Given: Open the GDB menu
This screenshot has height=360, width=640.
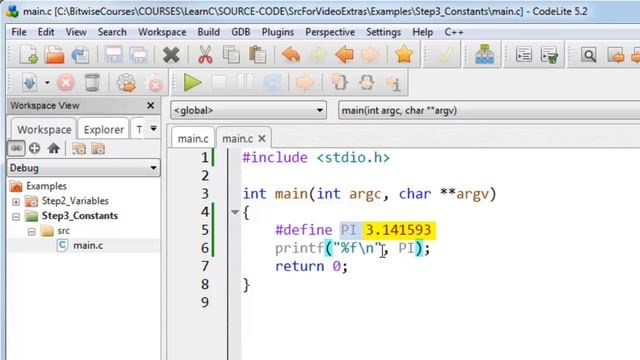Looking at the screenshot, I should pos(240,32).
